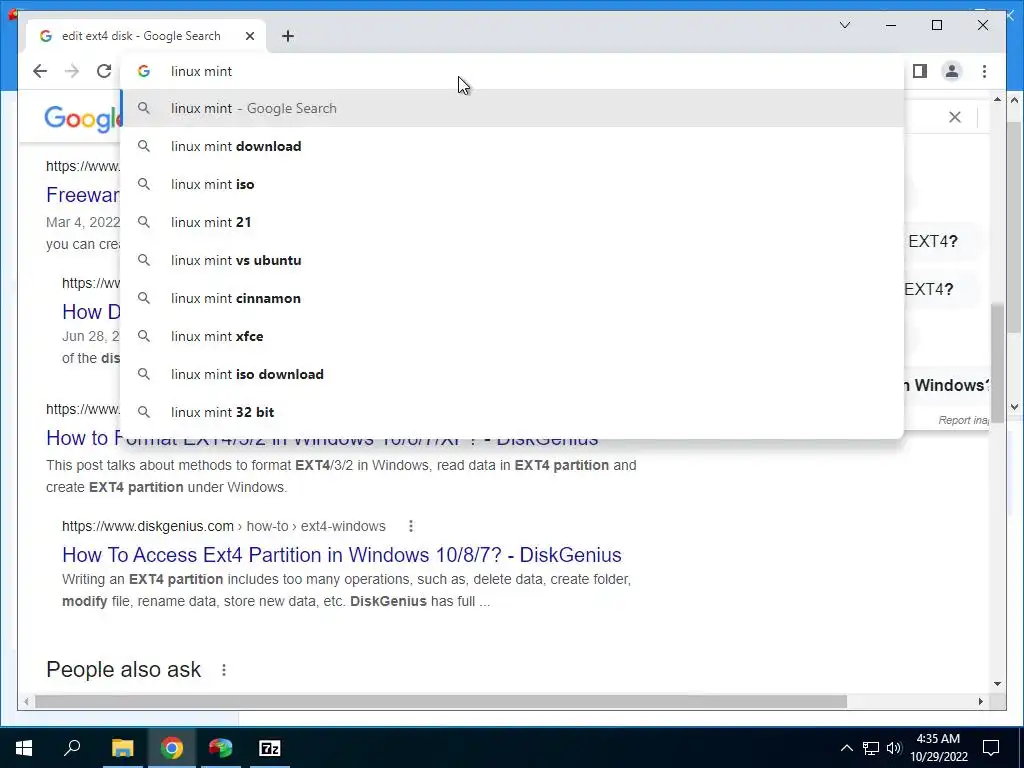The image size is (1024, 768).
Task: Reload the page with the refresh icon
Action: (x=104, y=71)
